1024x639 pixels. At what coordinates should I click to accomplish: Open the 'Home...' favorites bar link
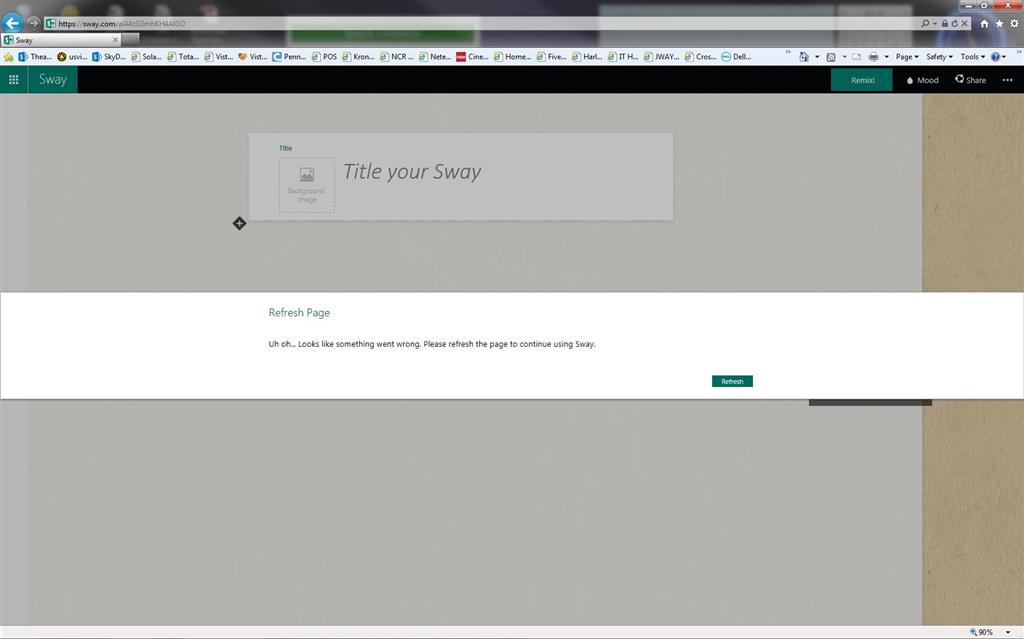pyautogui.click(x=513, y=57)
